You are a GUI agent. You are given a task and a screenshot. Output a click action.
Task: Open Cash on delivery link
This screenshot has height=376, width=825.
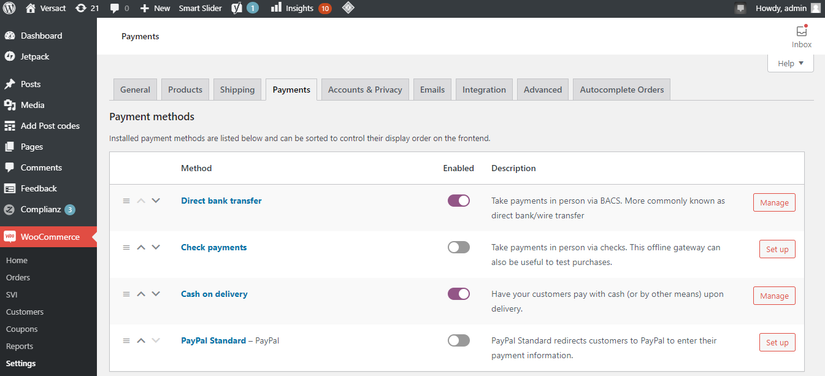point(214,294)
